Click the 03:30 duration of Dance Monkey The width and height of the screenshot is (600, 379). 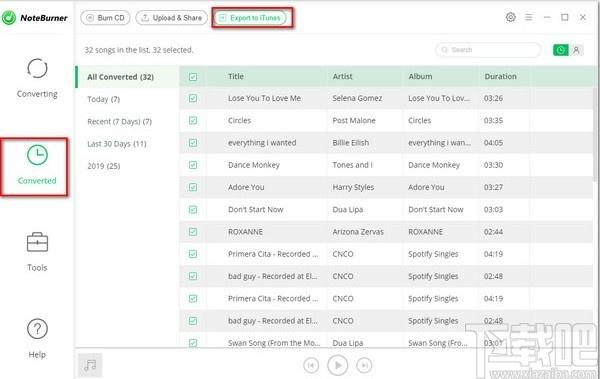click(493, 165)
